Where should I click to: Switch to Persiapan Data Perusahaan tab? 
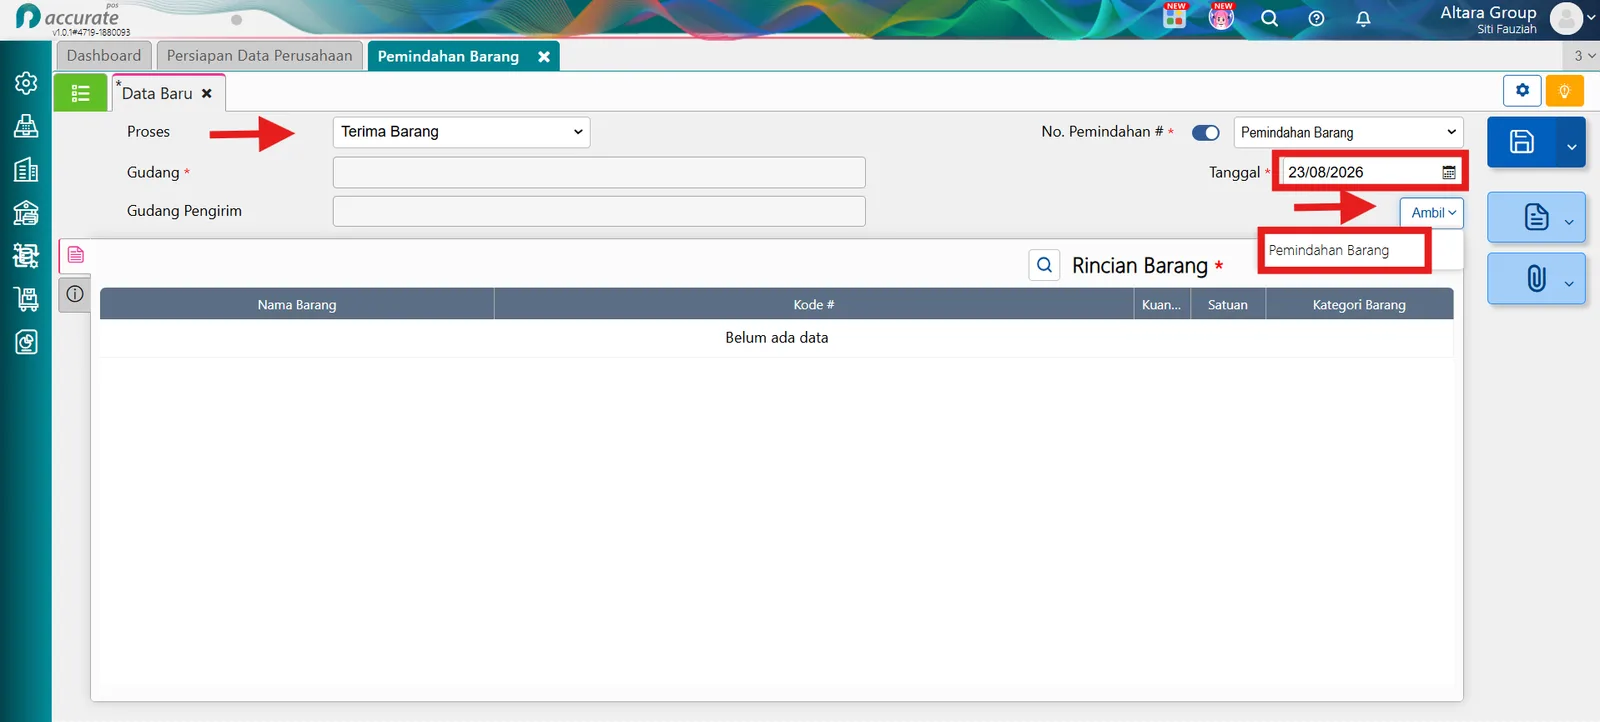pyautogui.click(x=259, y=56)
